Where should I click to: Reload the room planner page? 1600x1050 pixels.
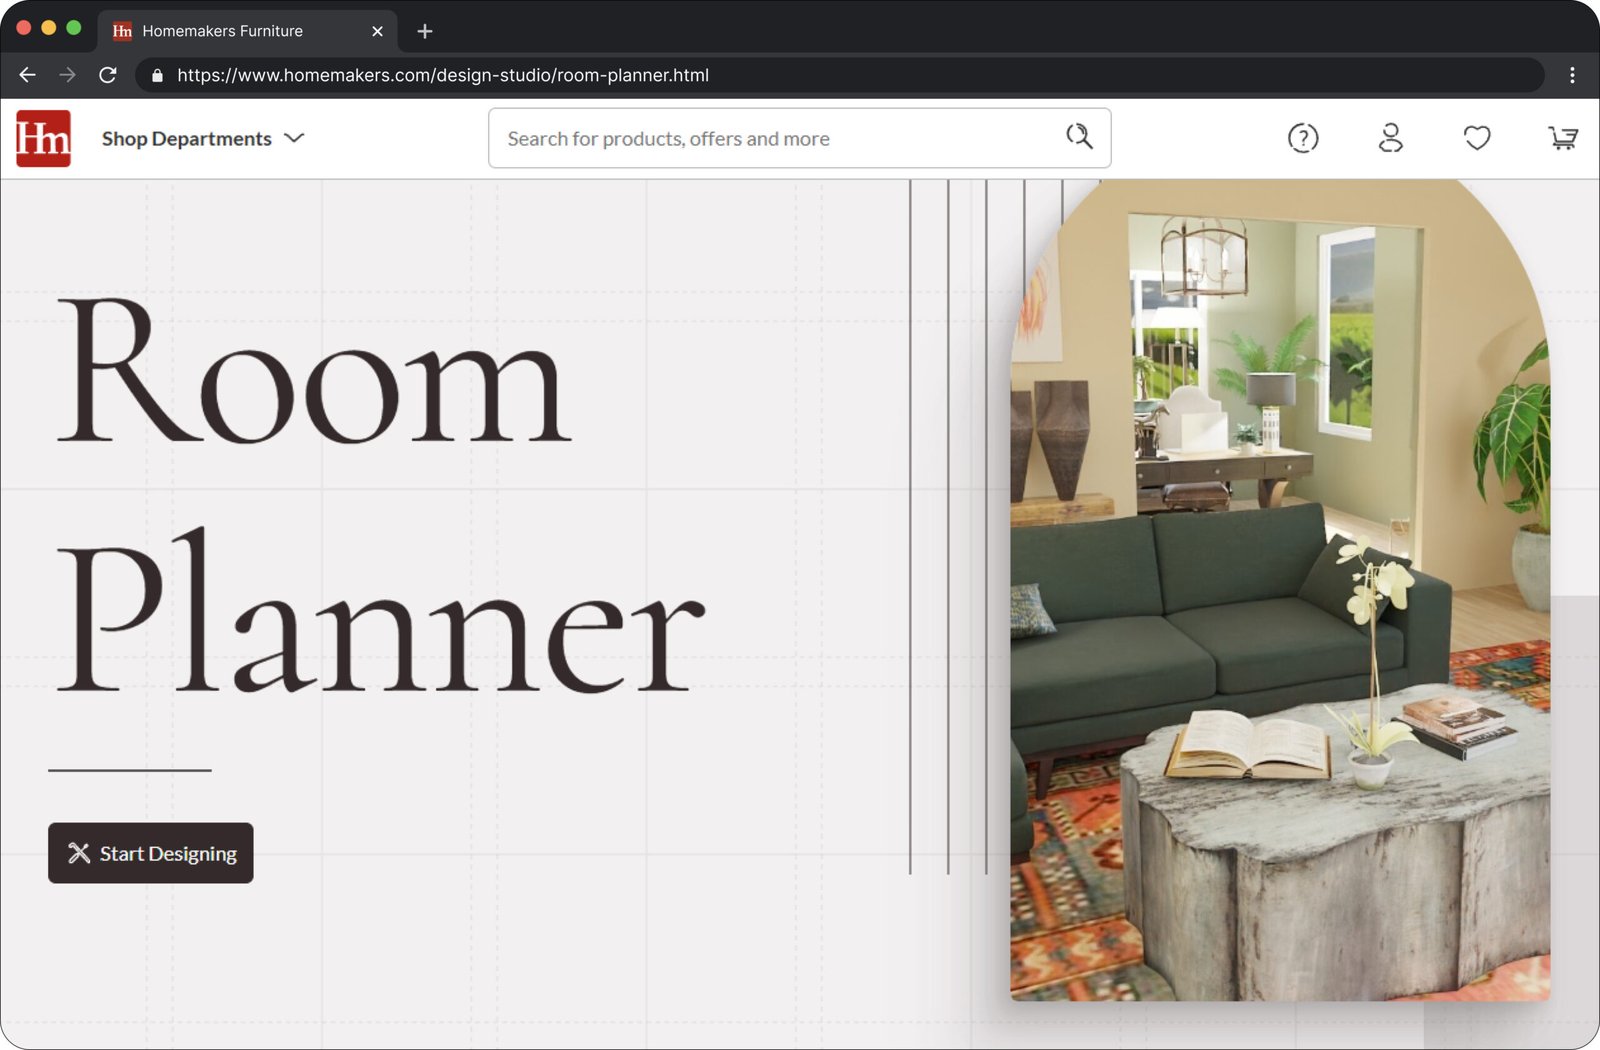click(108, 75)
